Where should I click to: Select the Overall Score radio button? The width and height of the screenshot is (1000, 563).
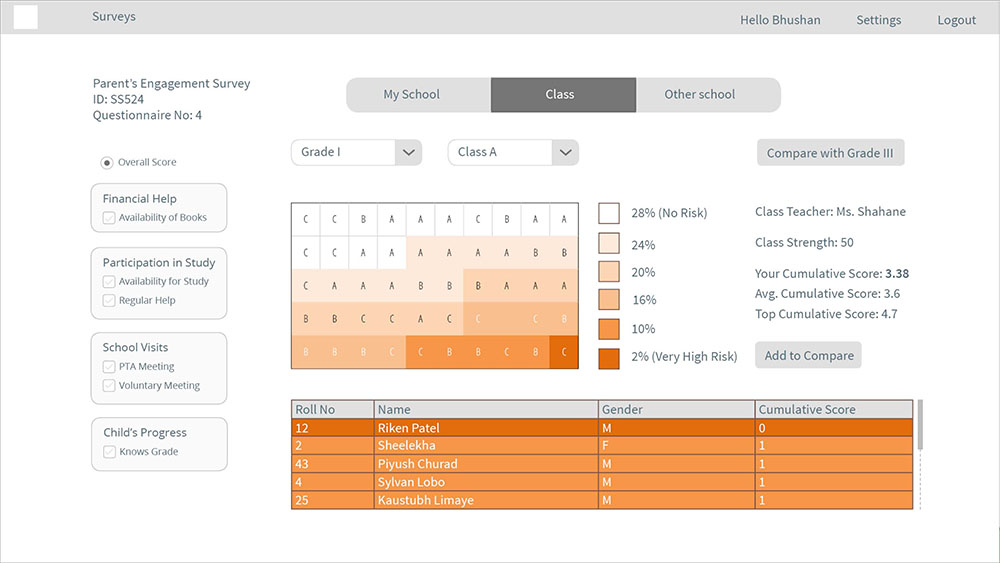point(107,163)
